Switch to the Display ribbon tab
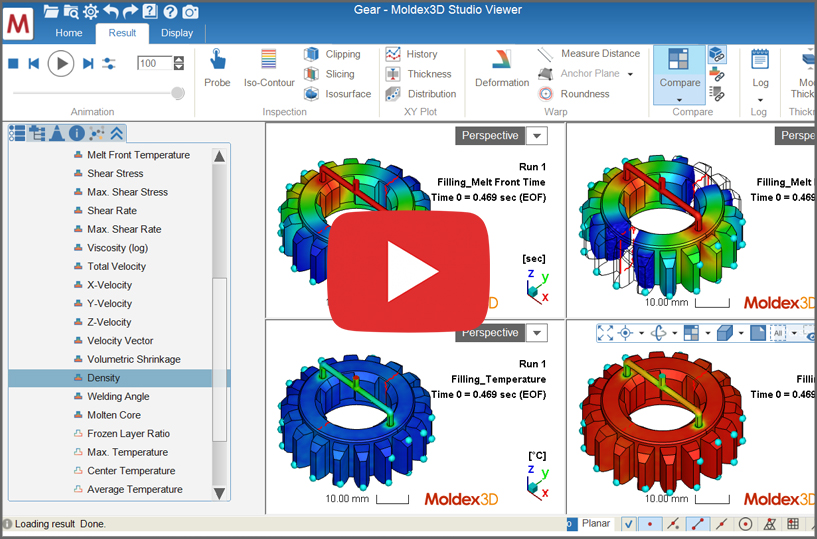817x539 pixels. pos(177,33)
